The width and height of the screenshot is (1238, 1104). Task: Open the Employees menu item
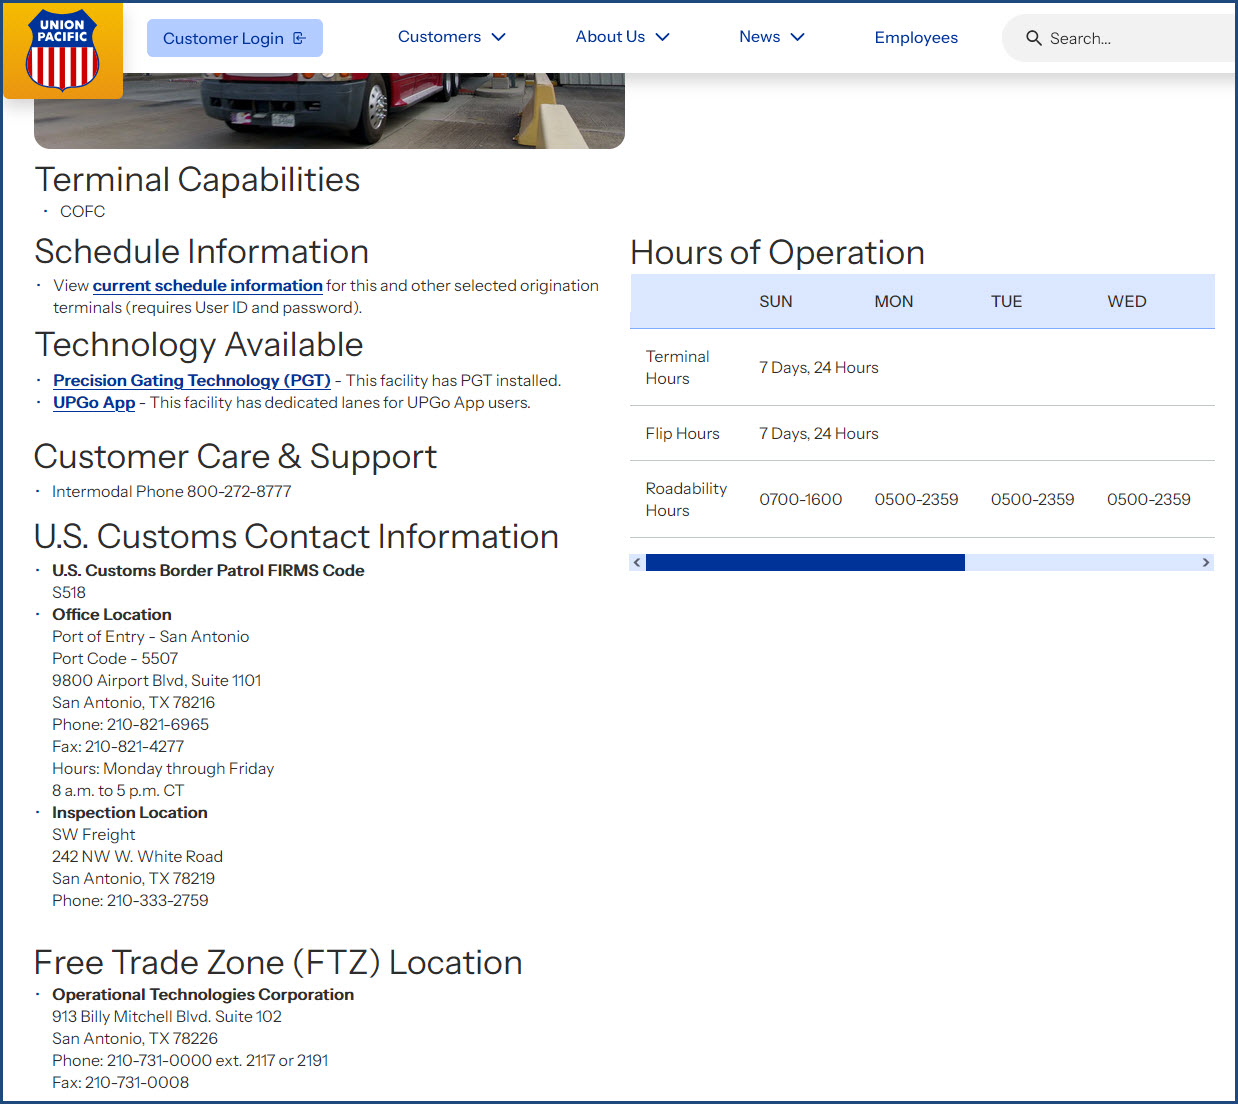tap(915, 38)
